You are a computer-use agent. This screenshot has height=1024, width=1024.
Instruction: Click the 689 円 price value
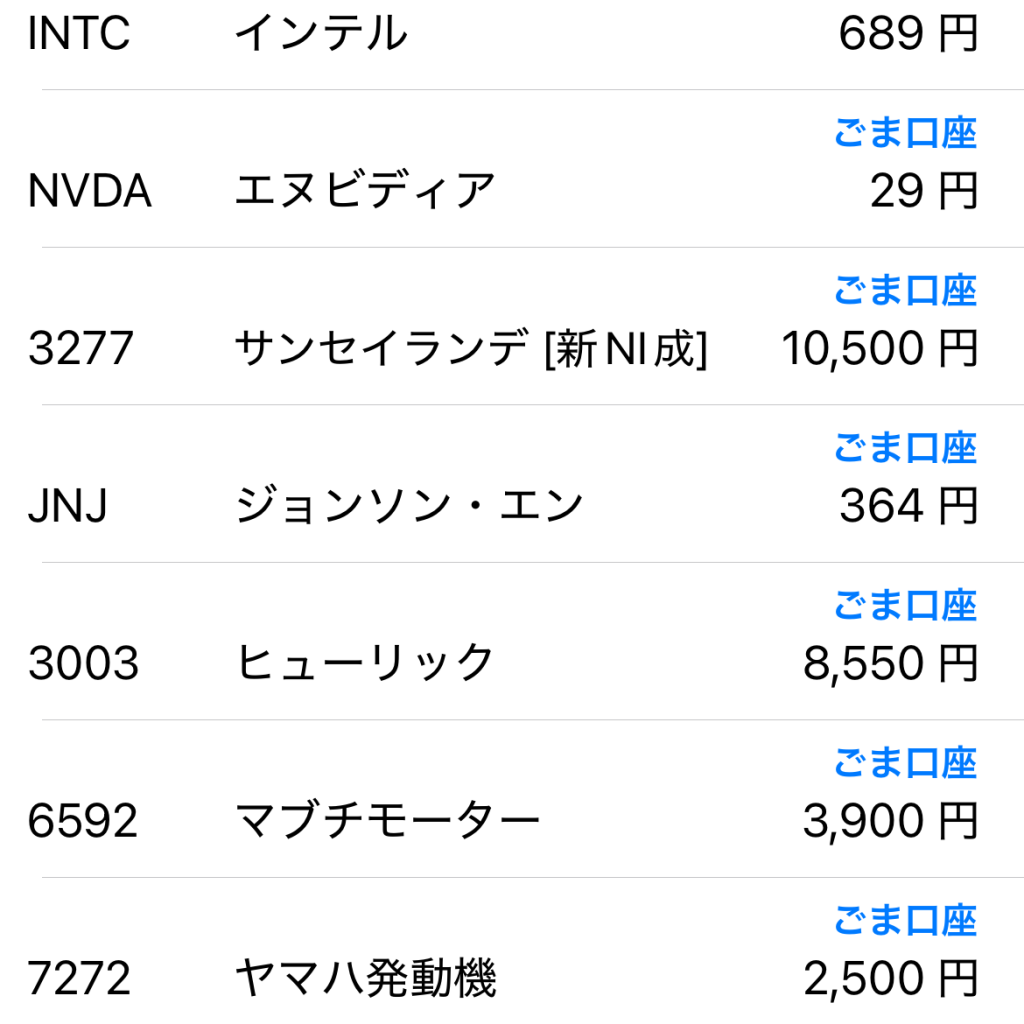pyautogui.click(x=907, y=34)
